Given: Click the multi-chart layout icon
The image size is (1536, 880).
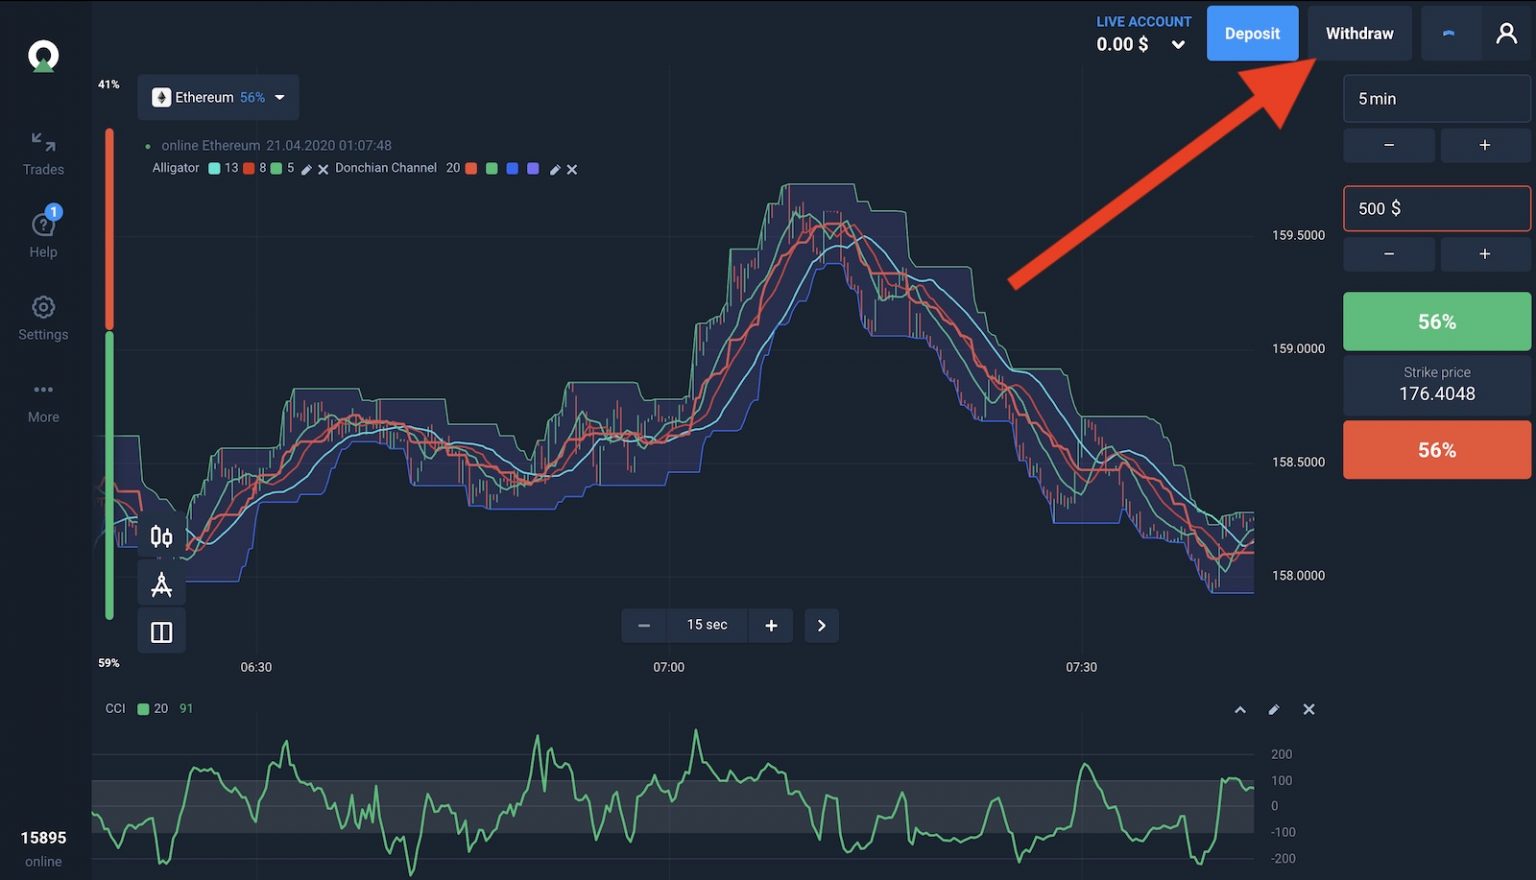Looking at the screenshot, I should tap(161, 630).
